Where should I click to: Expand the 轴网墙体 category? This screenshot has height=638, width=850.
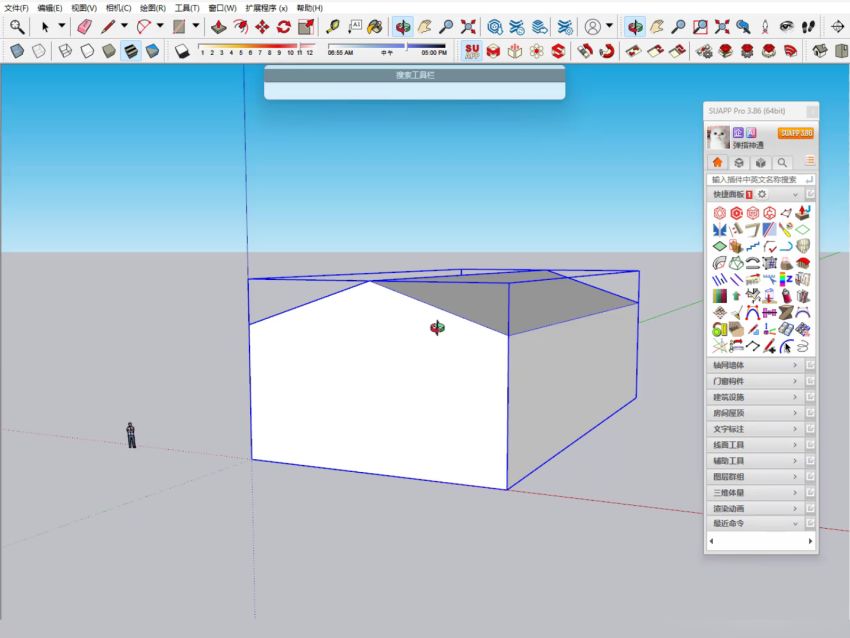[x=755, y=365]
